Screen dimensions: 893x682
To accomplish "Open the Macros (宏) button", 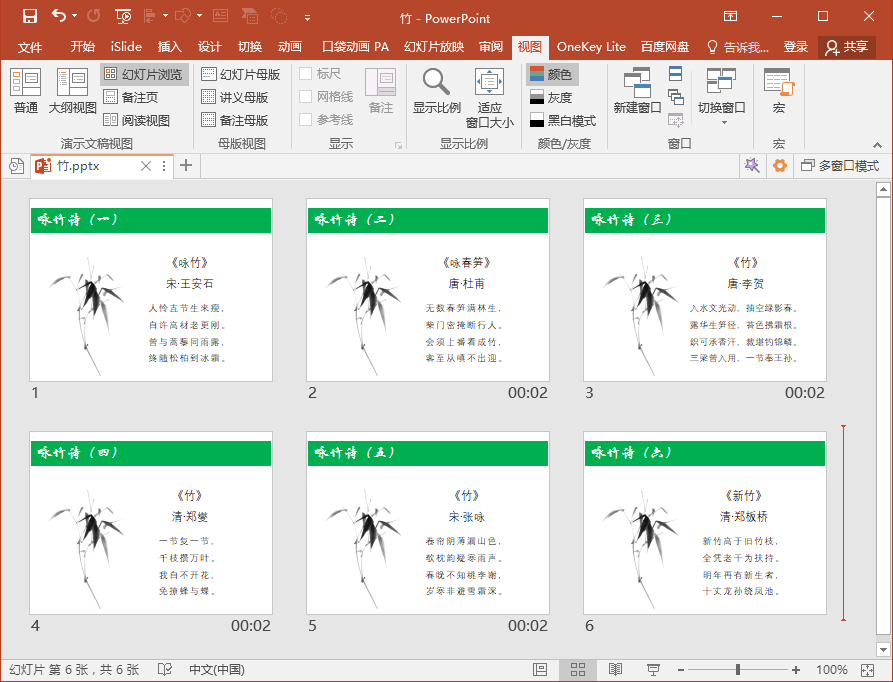I will point(779,91).
